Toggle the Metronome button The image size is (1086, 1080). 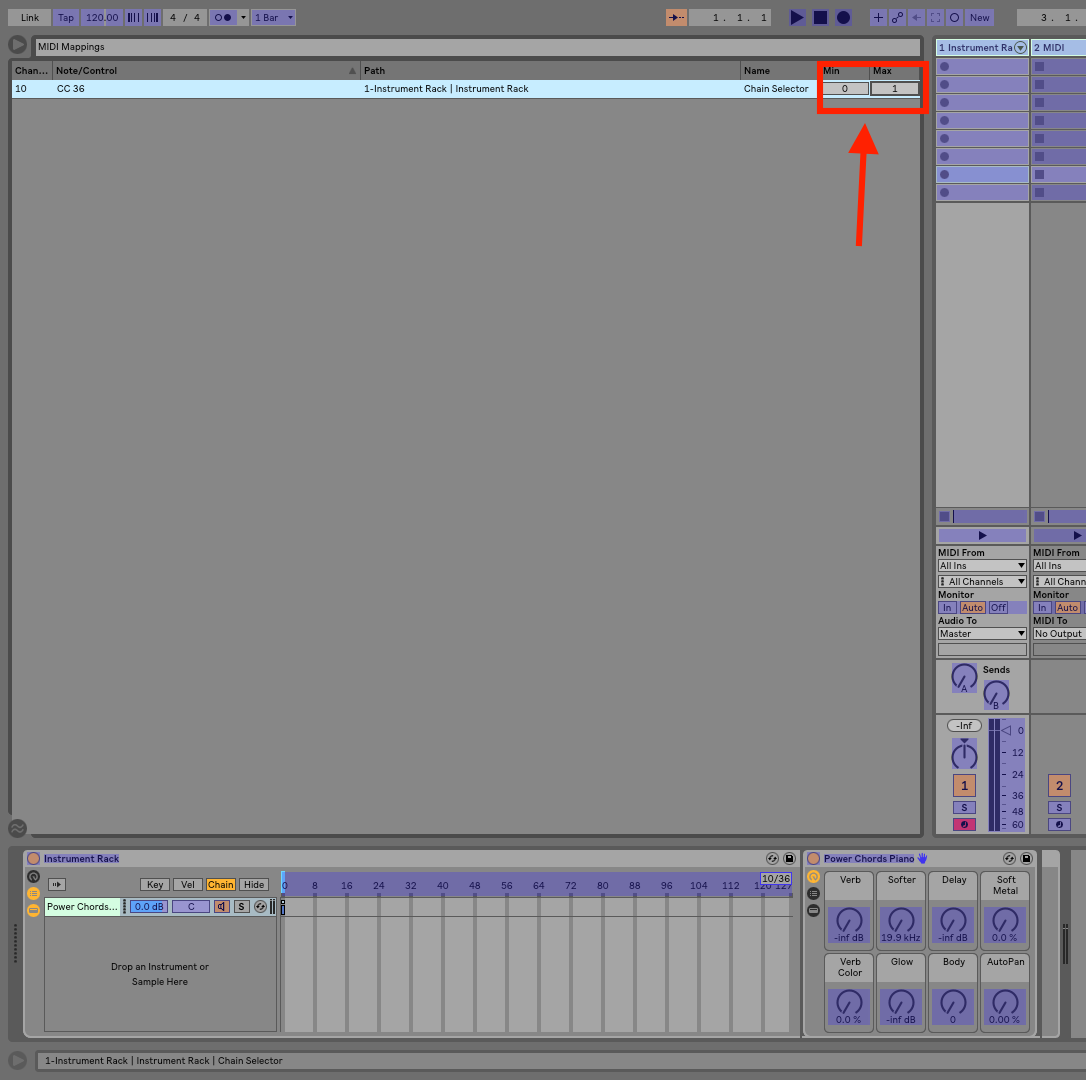click(223, 17)
